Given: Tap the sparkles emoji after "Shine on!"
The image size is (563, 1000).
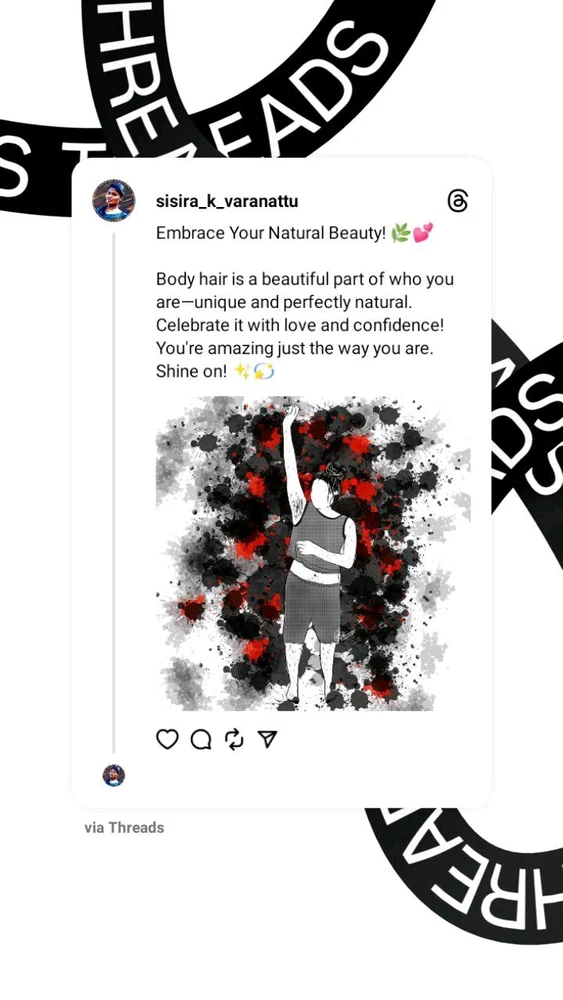Looking at the screenshot, I should pyautogui.click(x=242, y=371).
